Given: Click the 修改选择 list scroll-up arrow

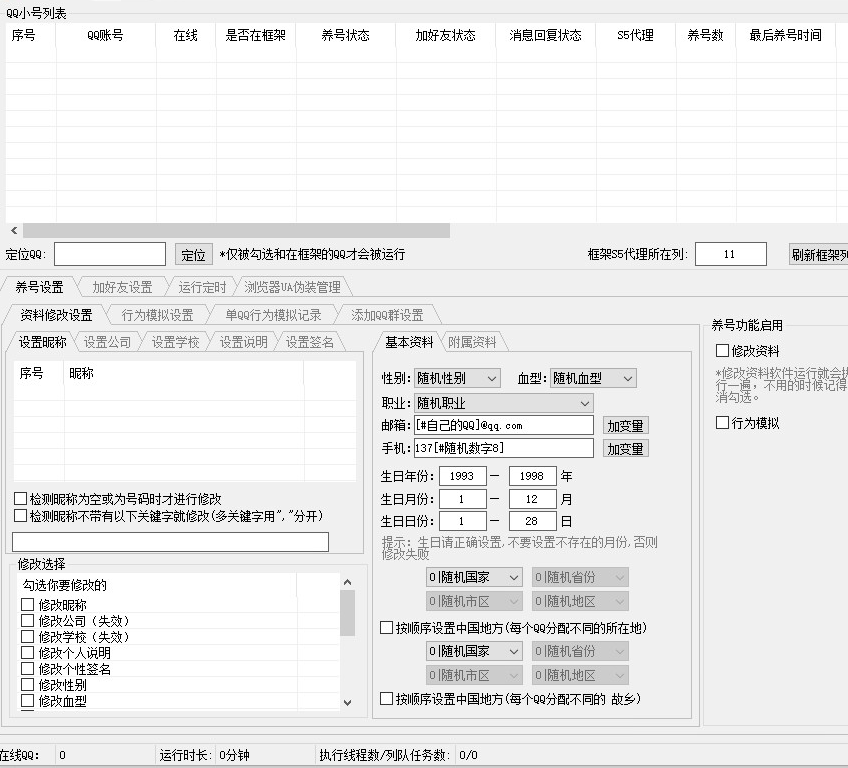Looking at the screenshot, I should (x=348, y=582).
